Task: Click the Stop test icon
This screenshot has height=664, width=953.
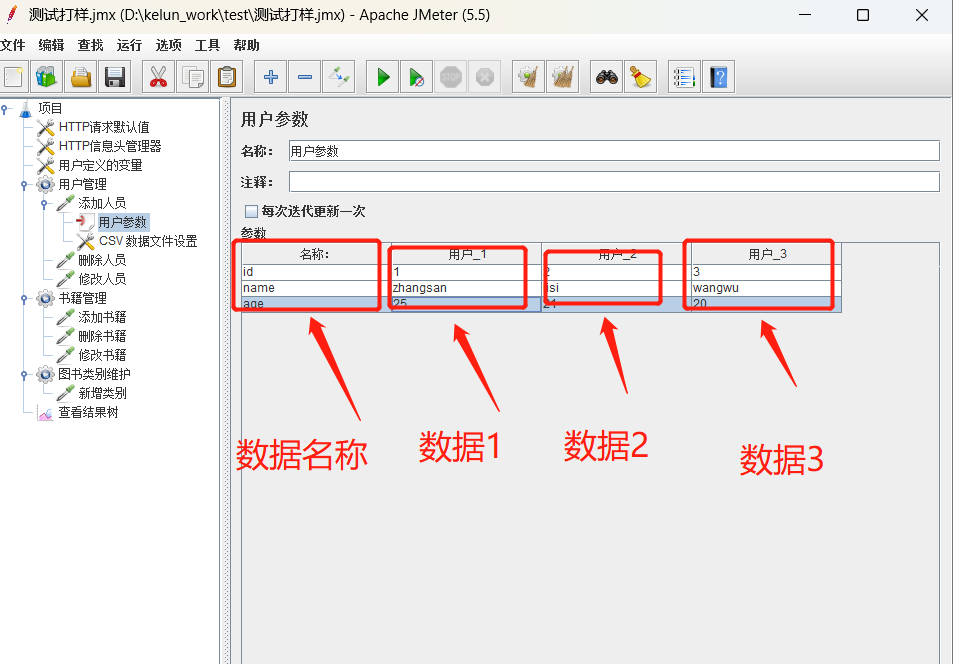Action: click(x=450, y=77)
